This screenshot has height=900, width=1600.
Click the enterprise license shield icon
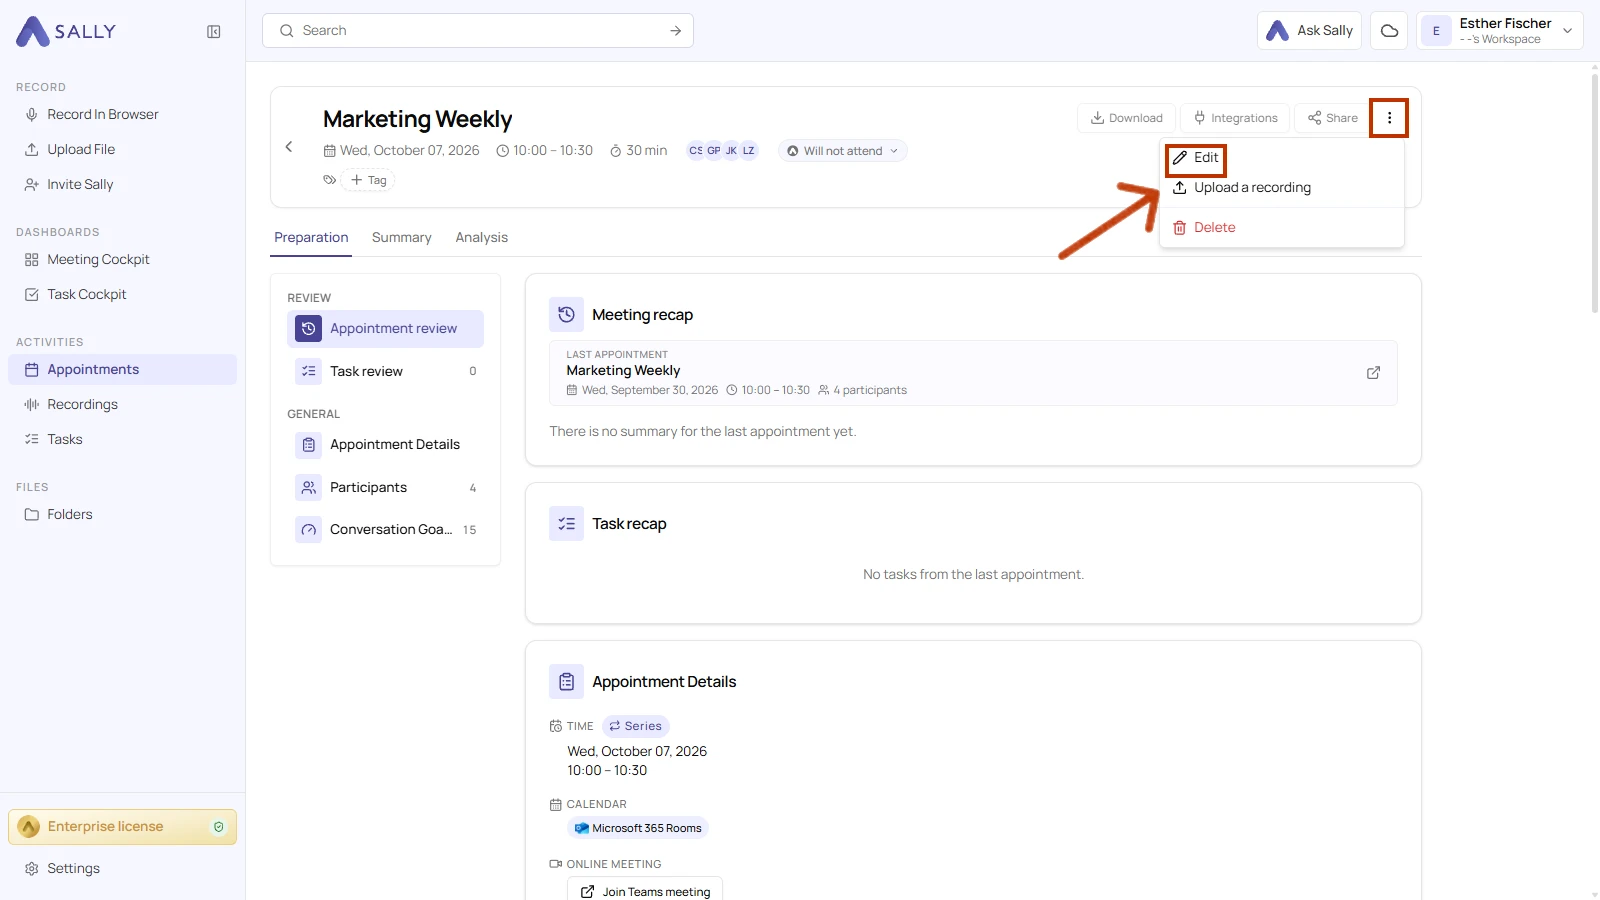219,827
